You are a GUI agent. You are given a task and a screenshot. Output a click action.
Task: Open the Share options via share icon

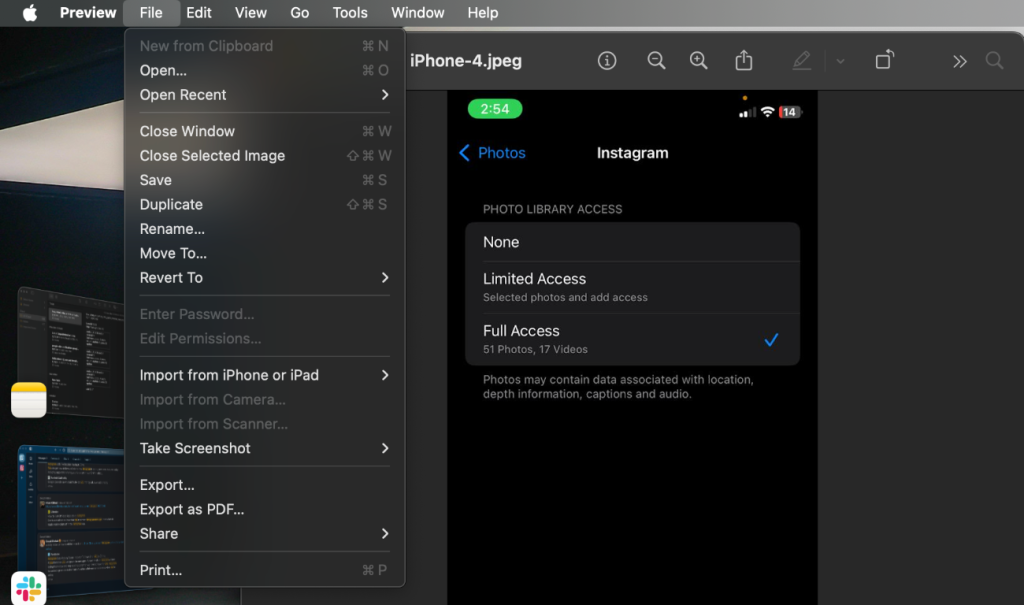(x=743, y=60)
